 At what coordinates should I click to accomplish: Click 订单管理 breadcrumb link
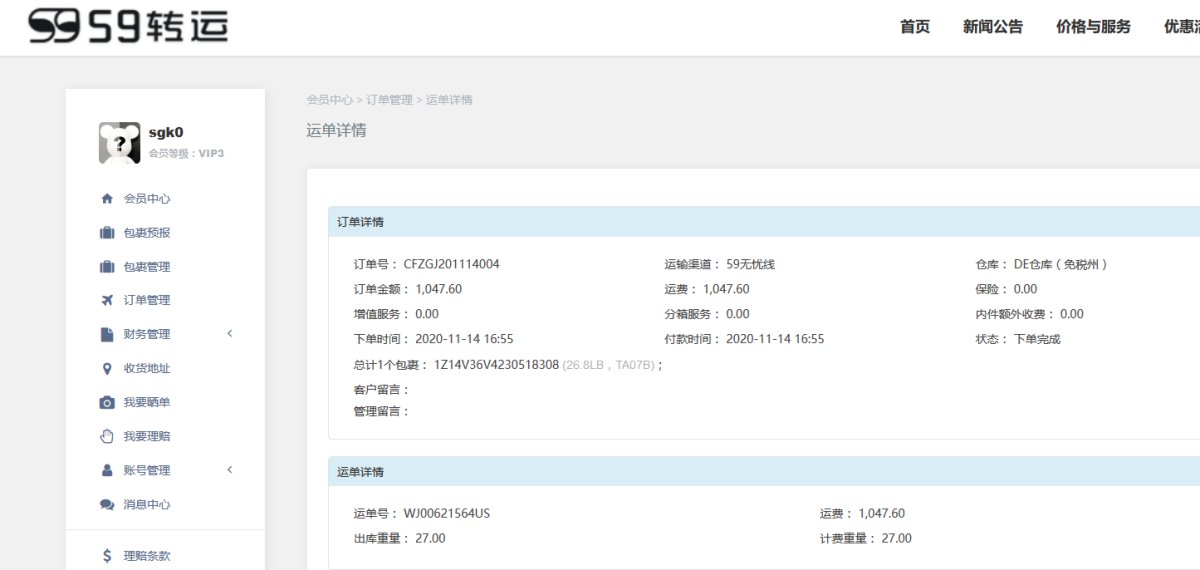(389, 100)
